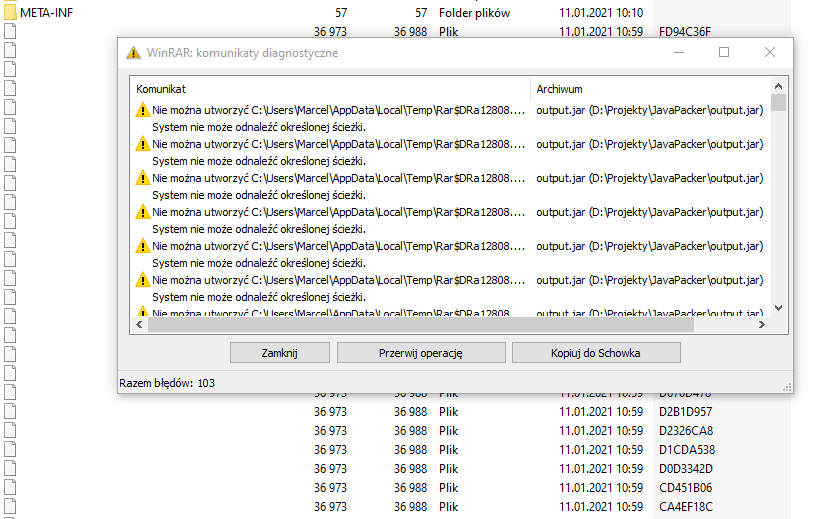This screenshot has height=519, width=818.
Task: Click the date 11.01.2021 10:10 for META-INF
Action: click(x=601, y=13)
